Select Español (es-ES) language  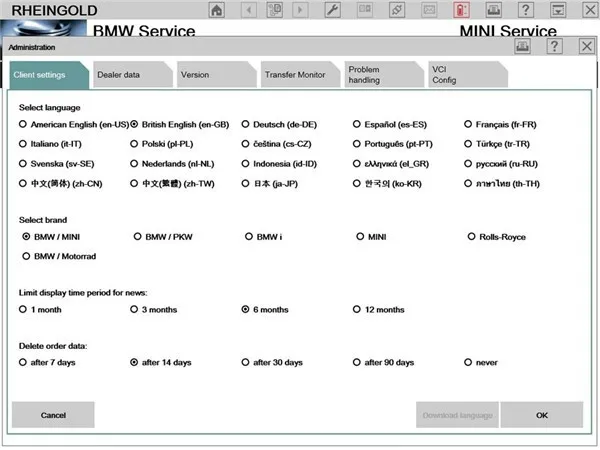(390, 124)
